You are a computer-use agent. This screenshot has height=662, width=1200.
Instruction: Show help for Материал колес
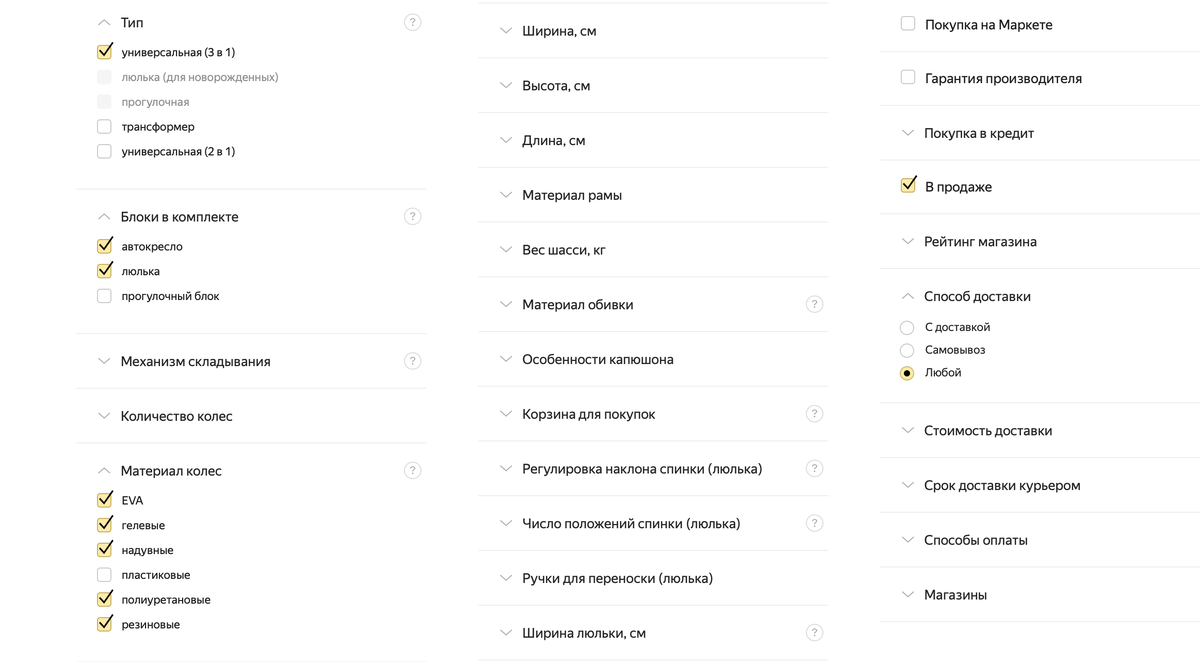[412, 470]
